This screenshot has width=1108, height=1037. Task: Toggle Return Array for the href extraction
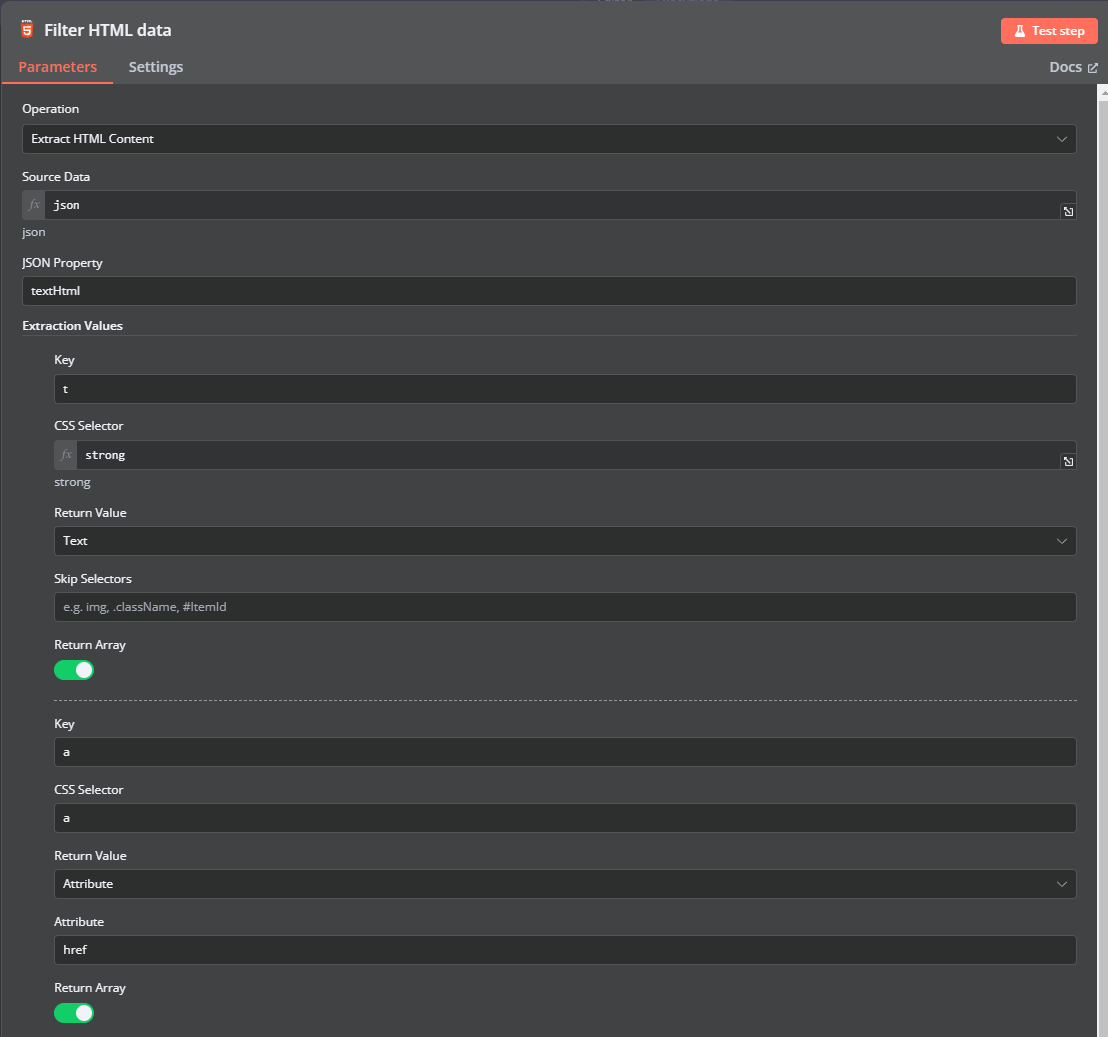pos(74,1013)
